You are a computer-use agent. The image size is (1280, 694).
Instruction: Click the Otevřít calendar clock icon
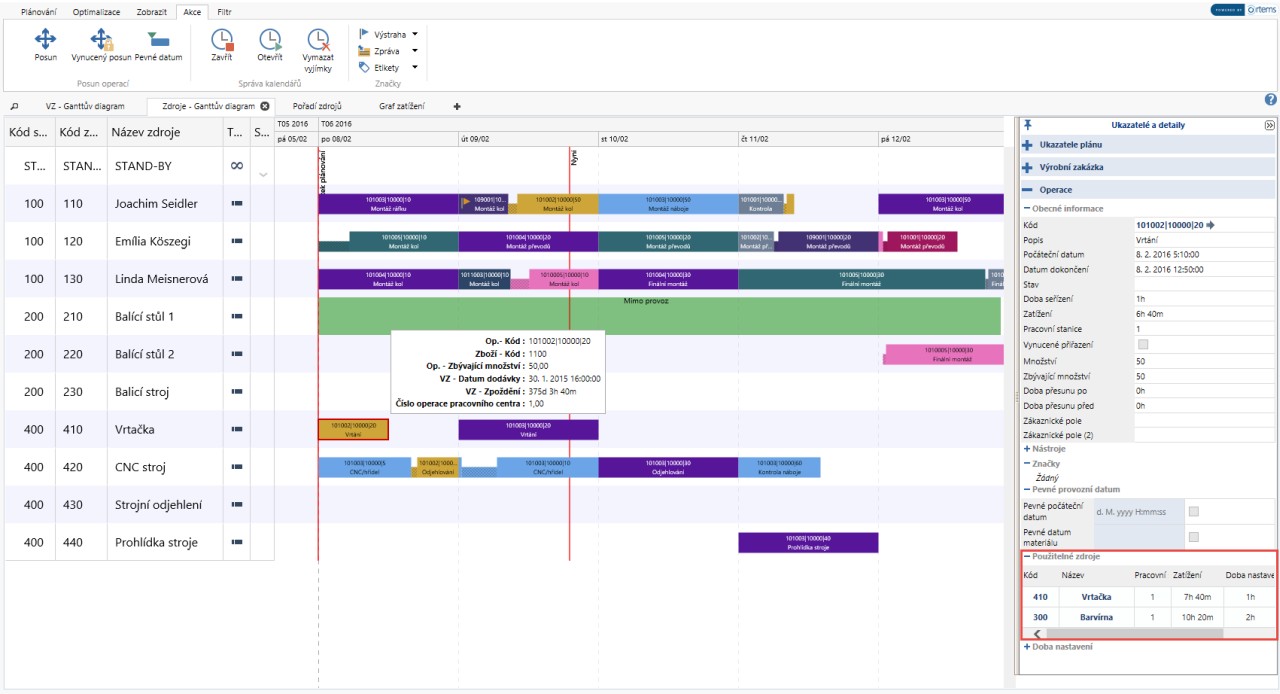[x=270, y=39]
